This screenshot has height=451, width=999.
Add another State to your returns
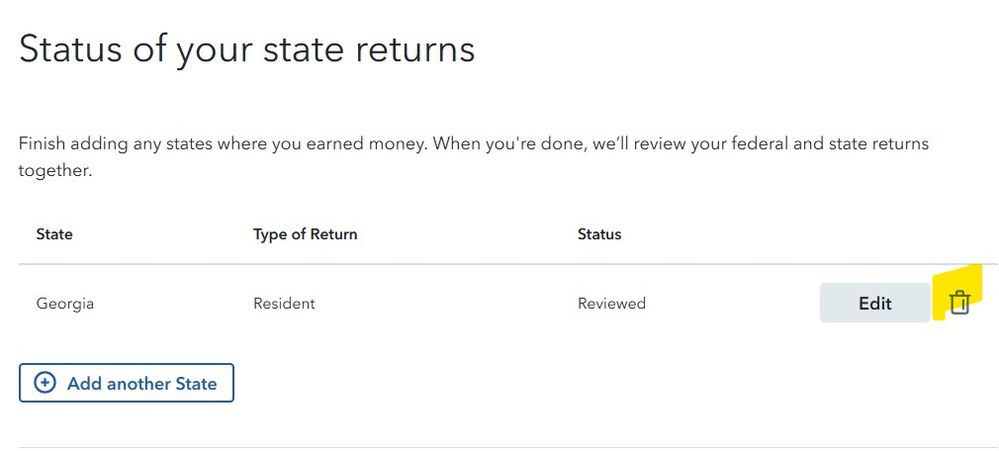(127, 383)
